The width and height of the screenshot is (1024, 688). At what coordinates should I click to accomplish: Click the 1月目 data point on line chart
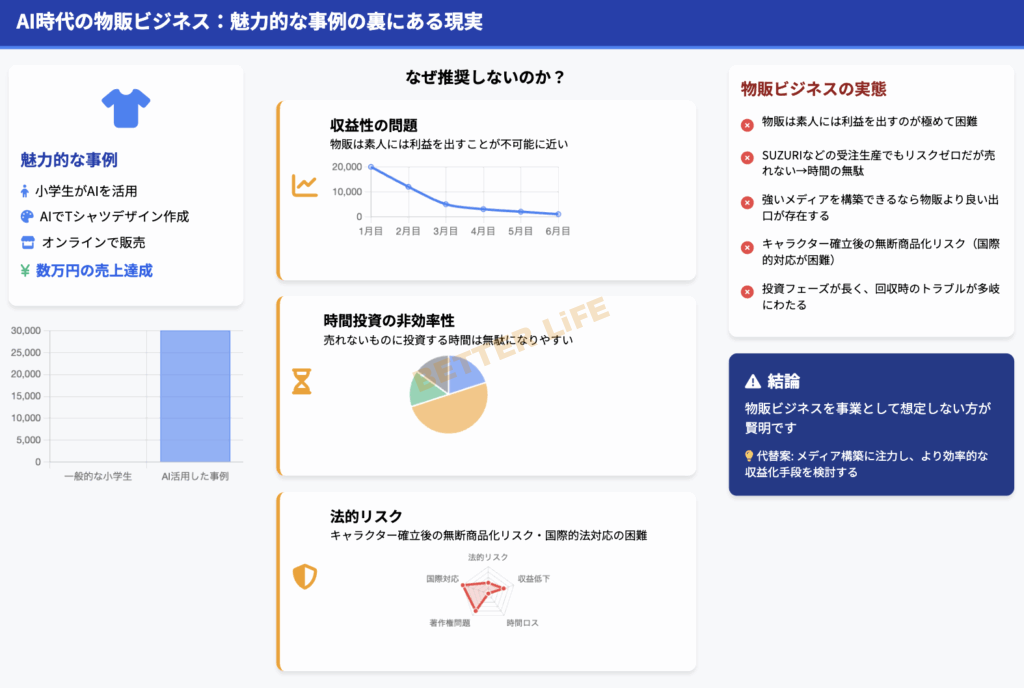coord(371,167)
